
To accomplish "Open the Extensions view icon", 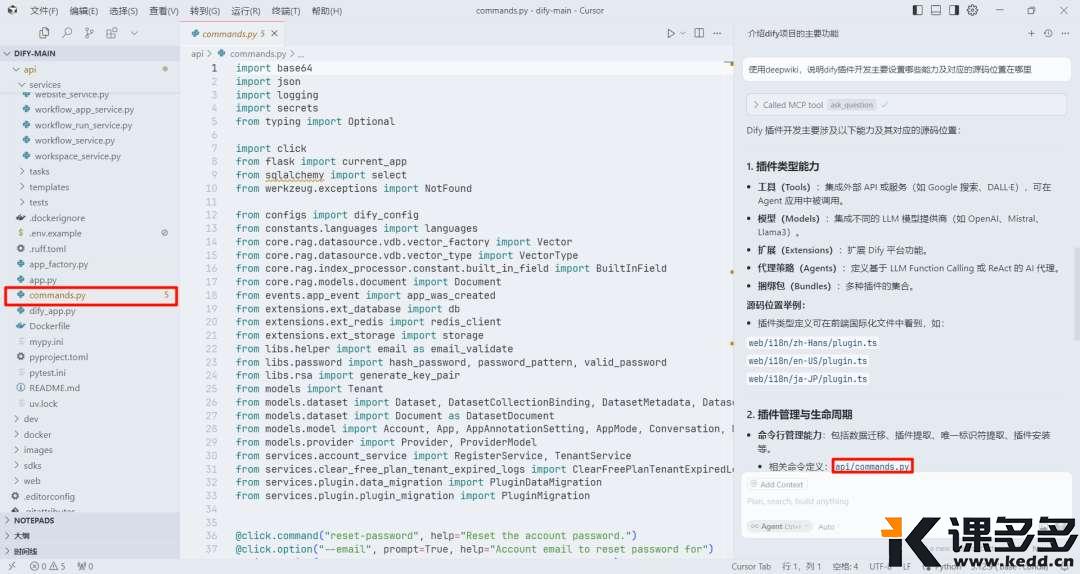I will pyautogui.click(x=112, y=32).
